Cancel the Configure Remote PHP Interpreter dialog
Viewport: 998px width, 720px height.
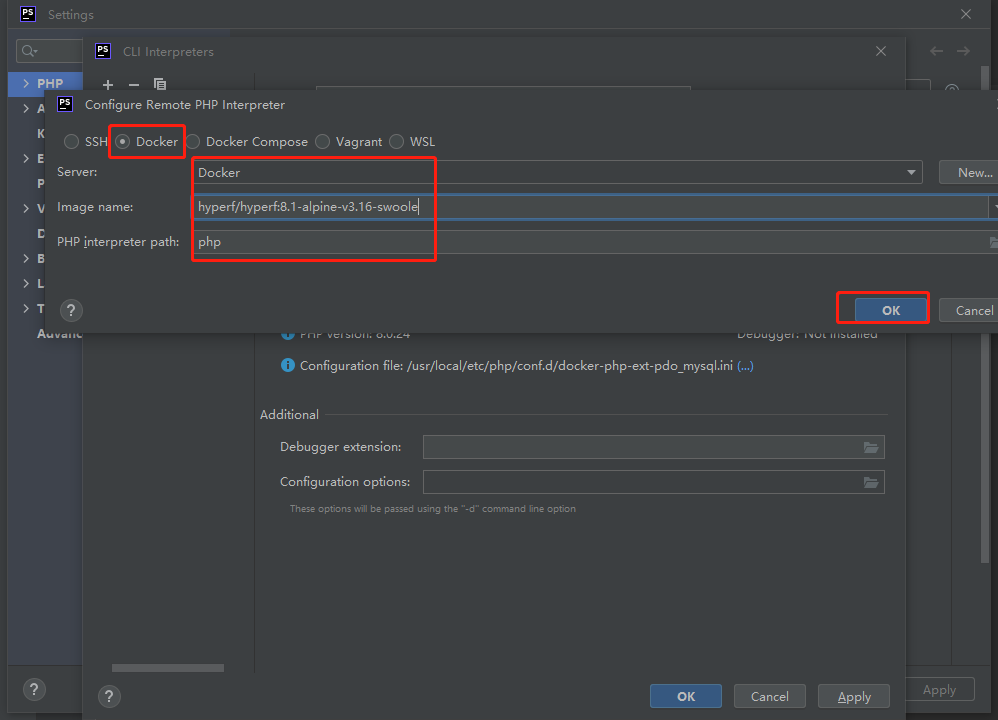968,310
